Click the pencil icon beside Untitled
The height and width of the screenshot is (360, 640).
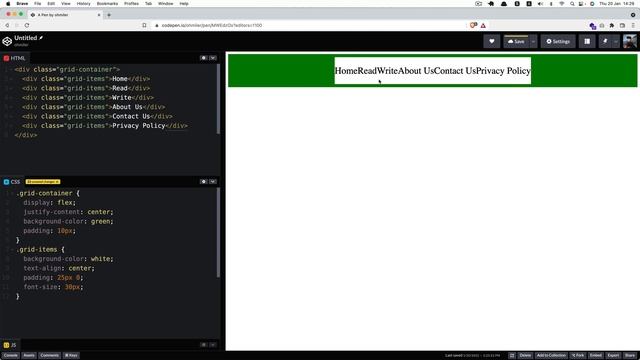(x=41, y=38)
